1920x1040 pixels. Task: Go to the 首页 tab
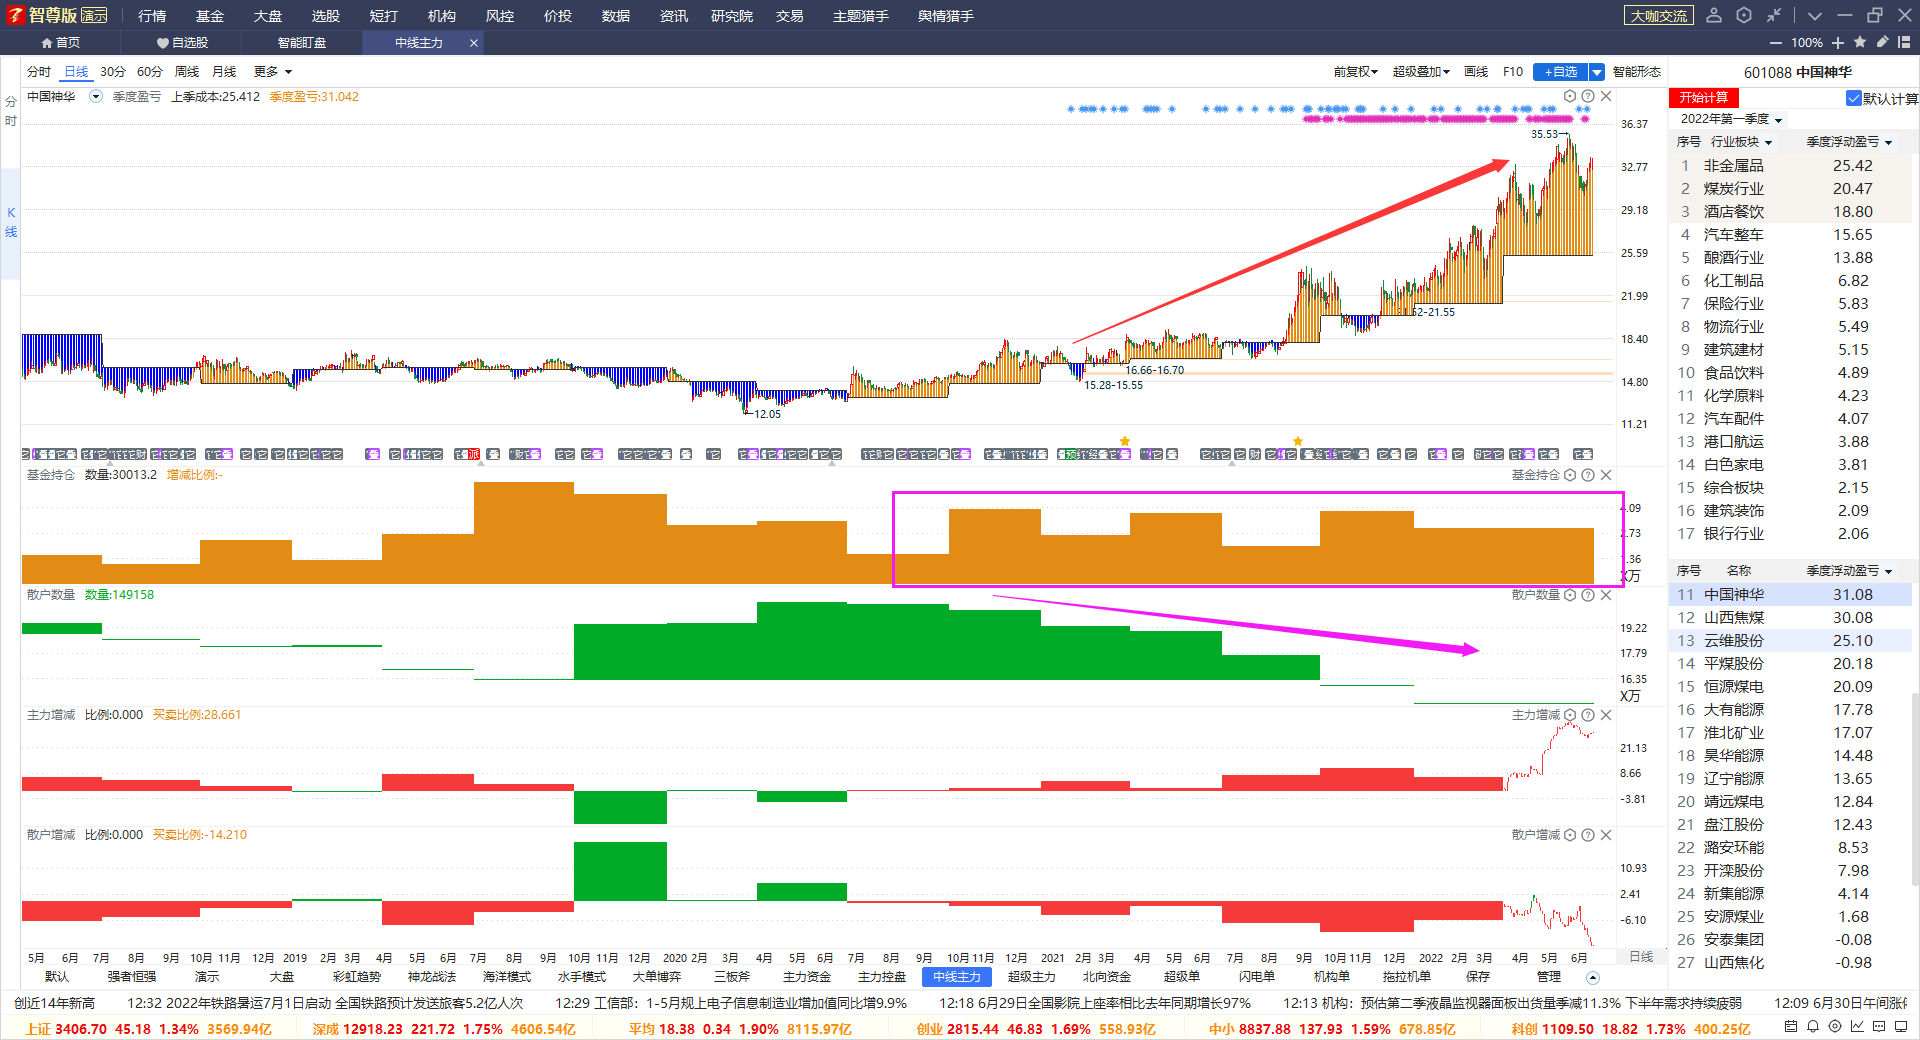[x=60, y=43]
